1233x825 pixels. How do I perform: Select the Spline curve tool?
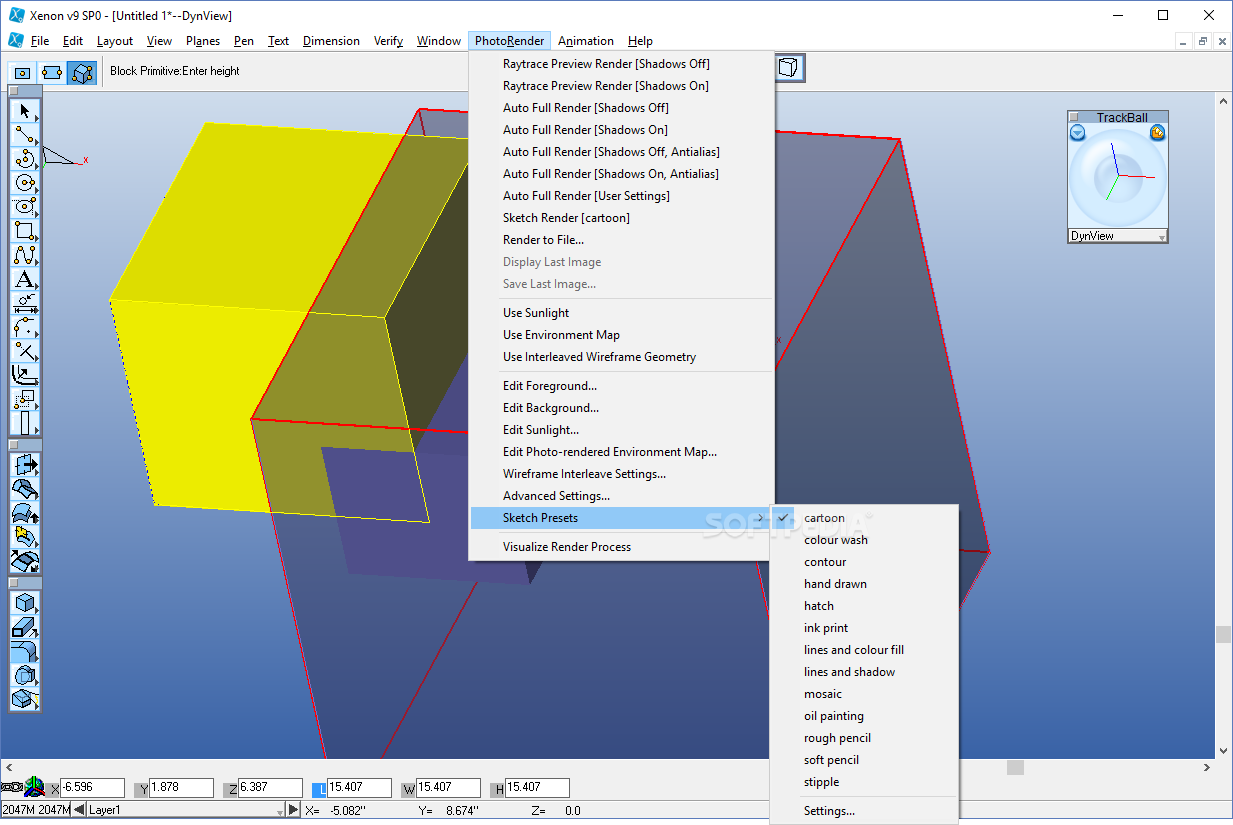point(25,254)
